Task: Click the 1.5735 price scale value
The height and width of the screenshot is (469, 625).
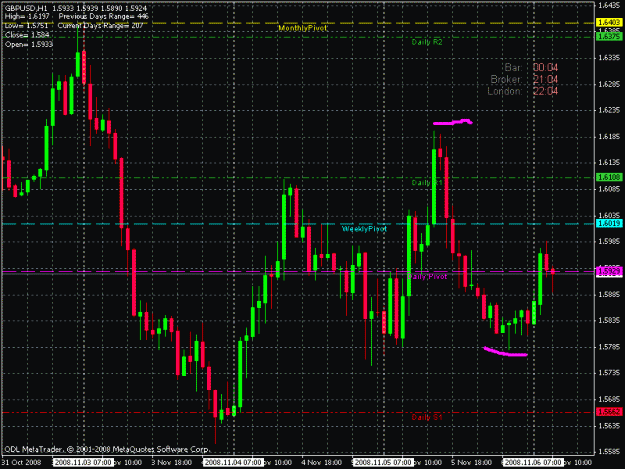Action: 609,373
